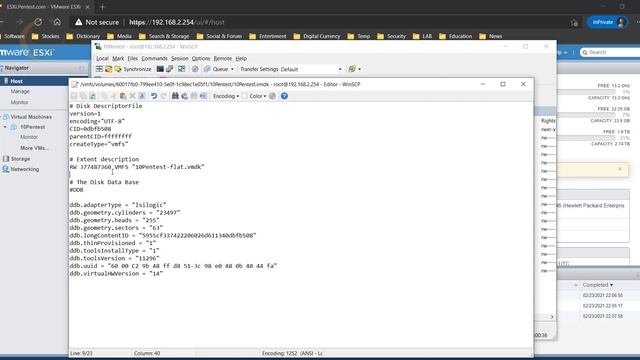Click browser Forward arrow
This screenshot has width=640, height=360.
coord(19,22)
